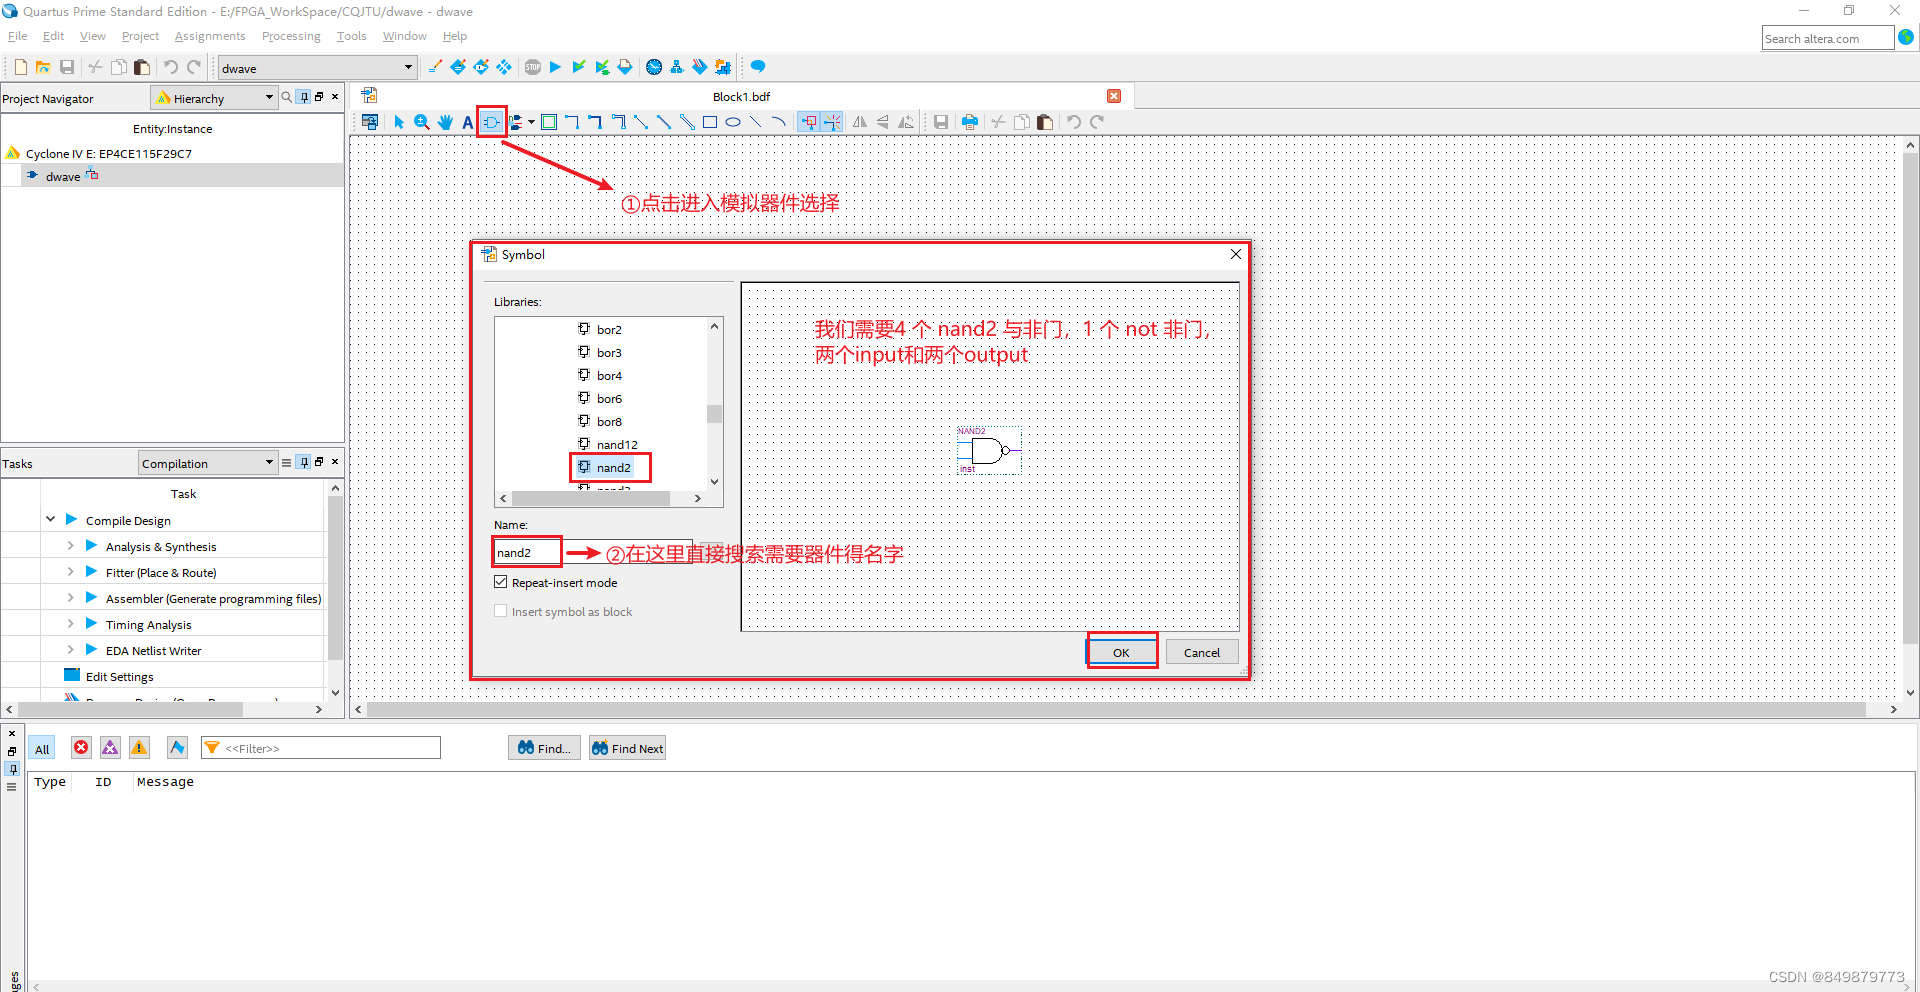Filter messages by critical warnings icon
The image size is (1920, 992).
110,748
